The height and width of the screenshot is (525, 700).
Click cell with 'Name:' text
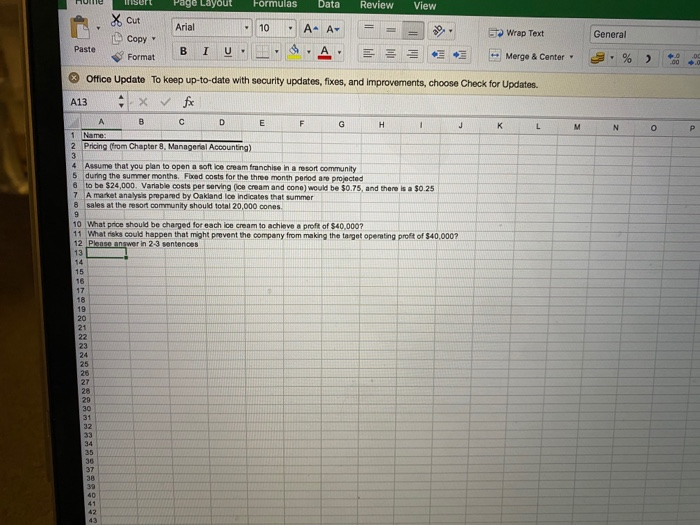95,135
